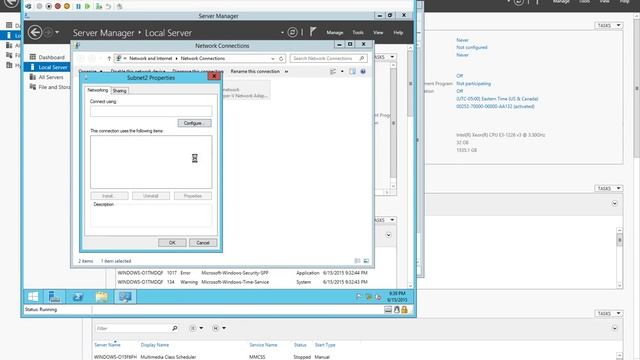Select Local Server in sidebar

coord(47,67)
